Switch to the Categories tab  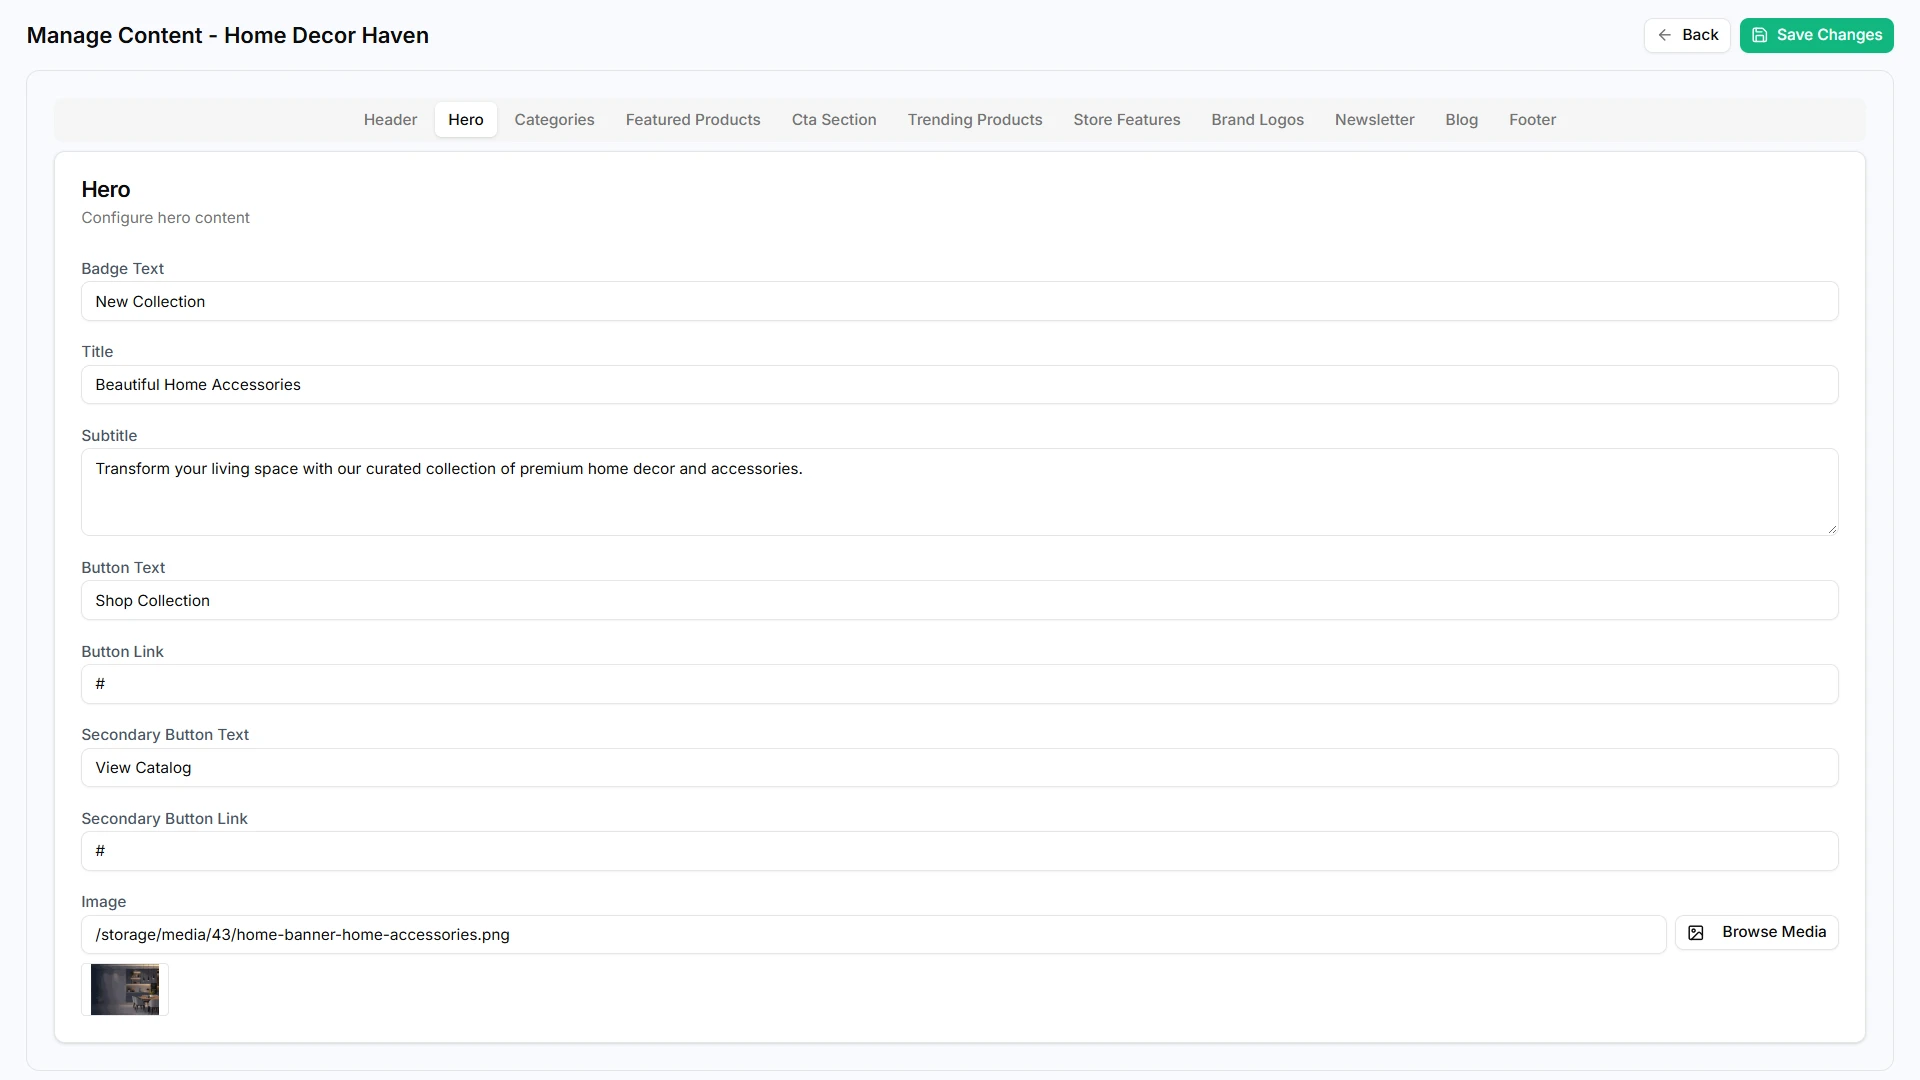pyautogui.click(x=554, y=120)
